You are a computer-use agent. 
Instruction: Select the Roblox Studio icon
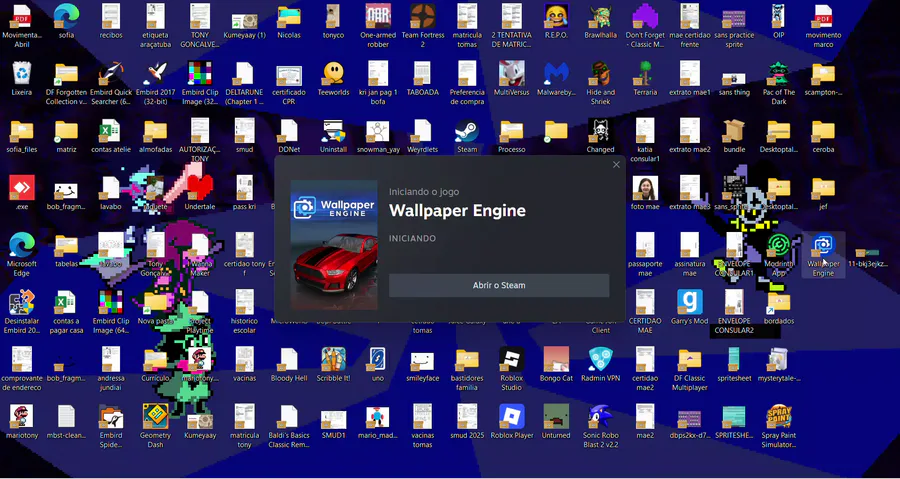click(x=511, y=370)
